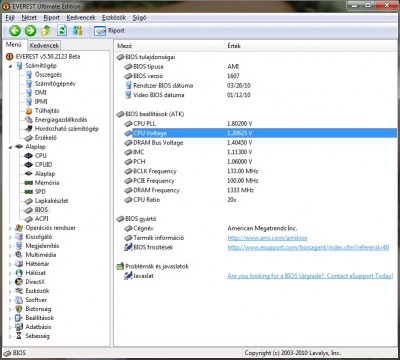Click the Érzékelő icon in the tree

click(29, 138)
